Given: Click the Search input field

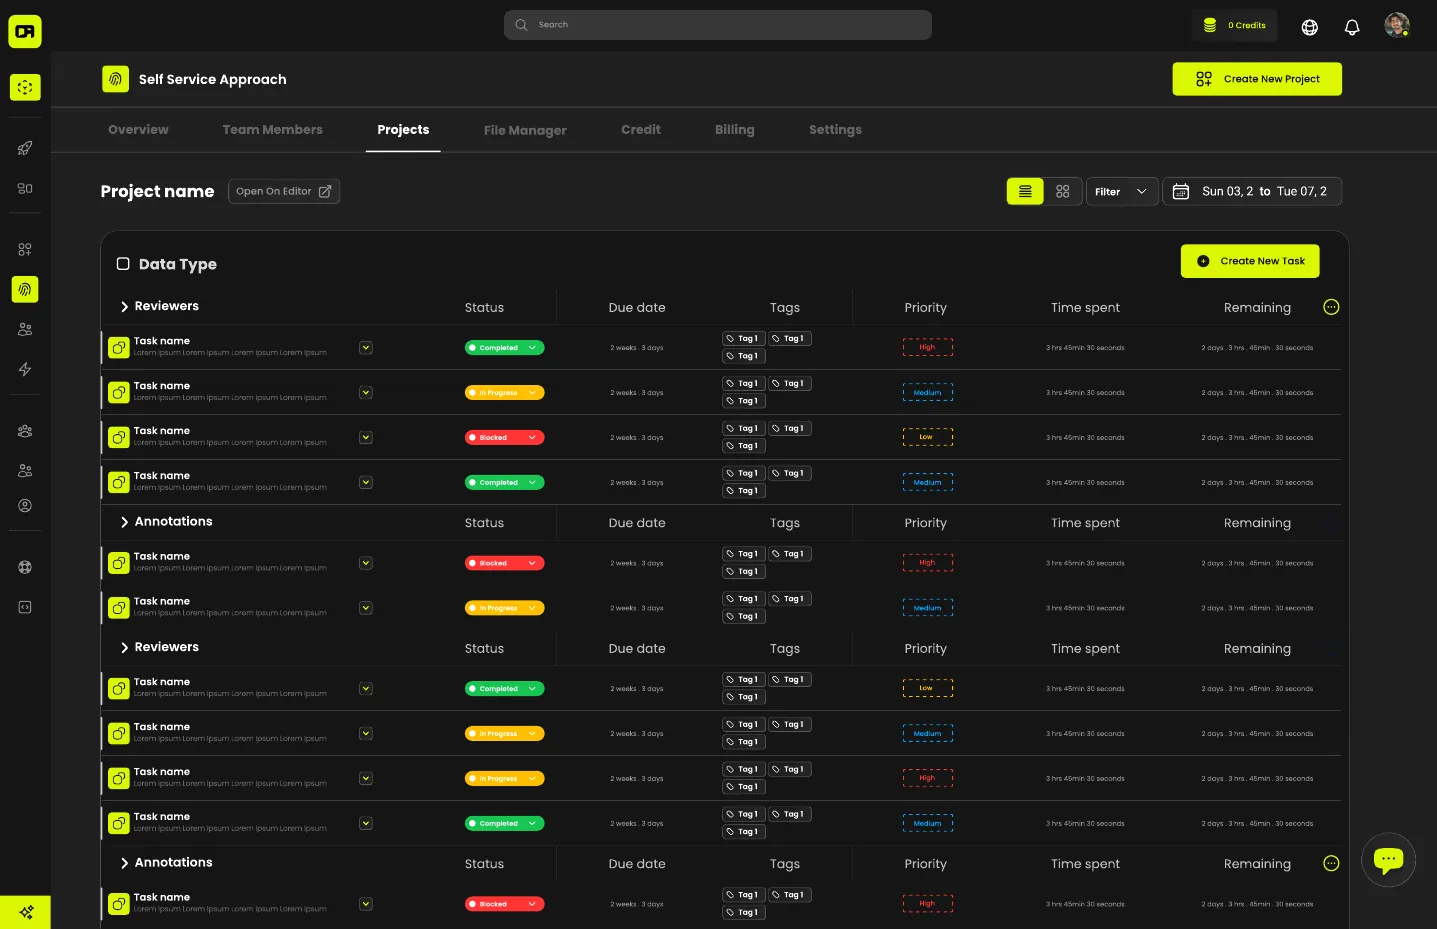Looking at the screenshot, I should pos(718,25).
